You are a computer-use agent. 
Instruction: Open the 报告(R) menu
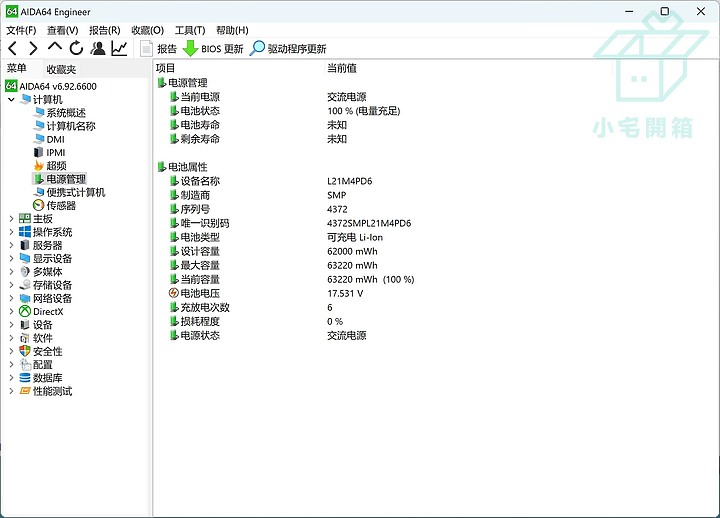[x=105, y=30]
